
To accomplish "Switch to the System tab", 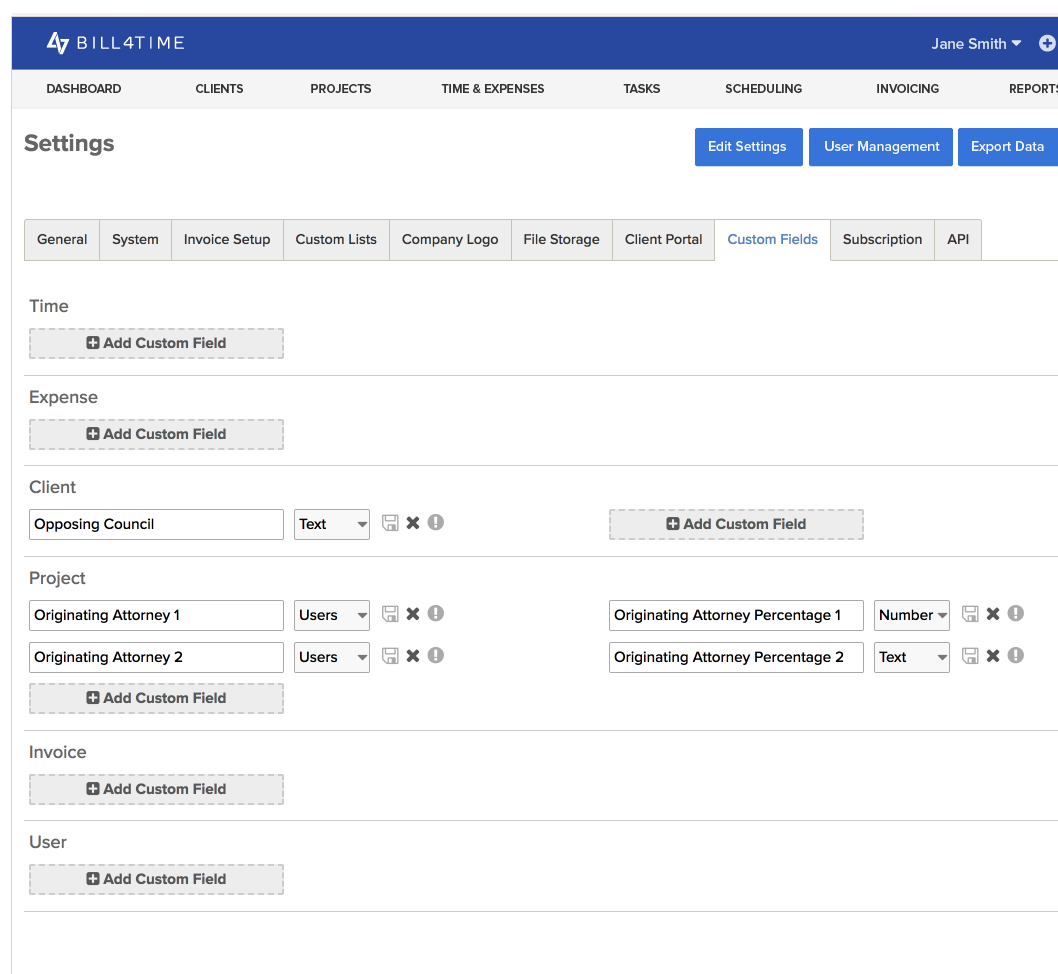I will [x=135, y=239].
